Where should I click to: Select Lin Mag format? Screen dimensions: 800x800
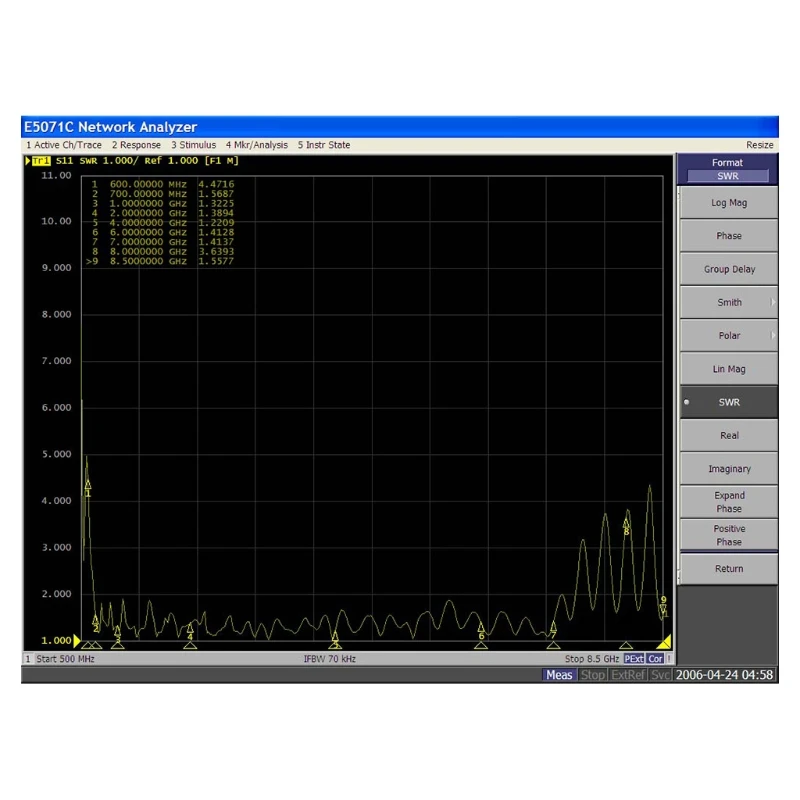[x=729, y=368]
